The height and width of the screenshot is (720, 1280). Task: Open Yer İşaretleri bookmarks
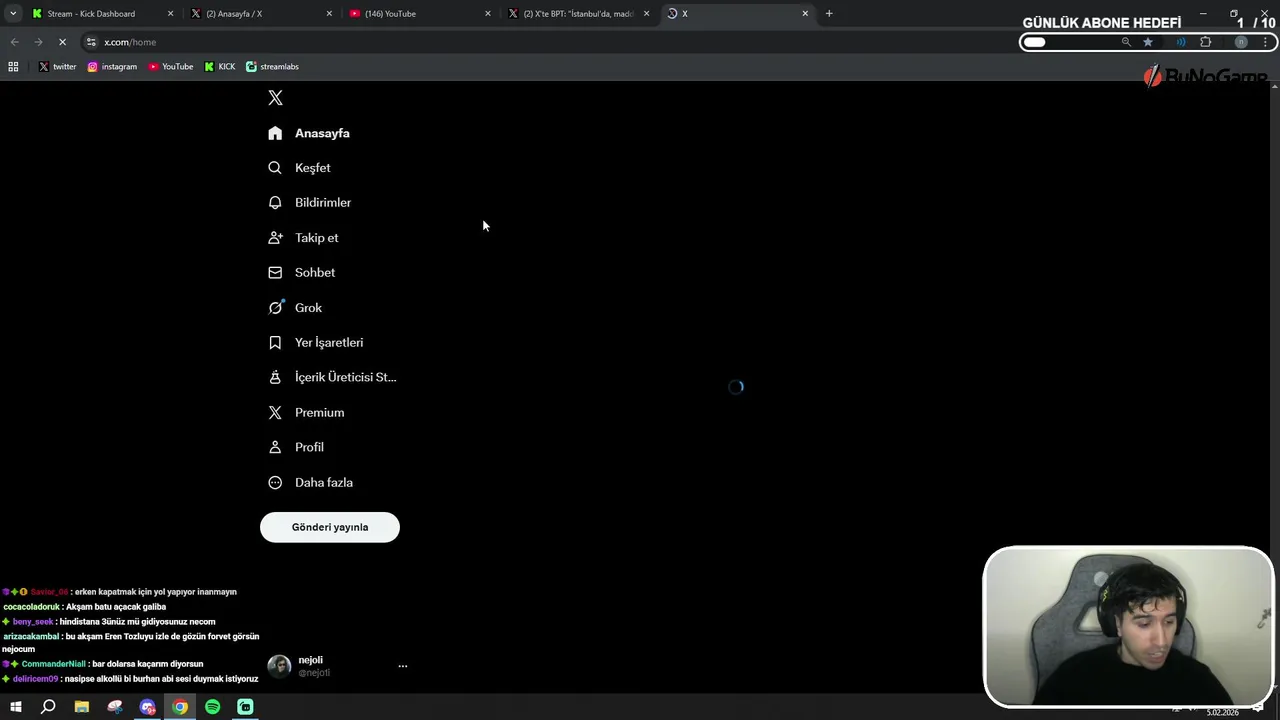coord(316,343)
